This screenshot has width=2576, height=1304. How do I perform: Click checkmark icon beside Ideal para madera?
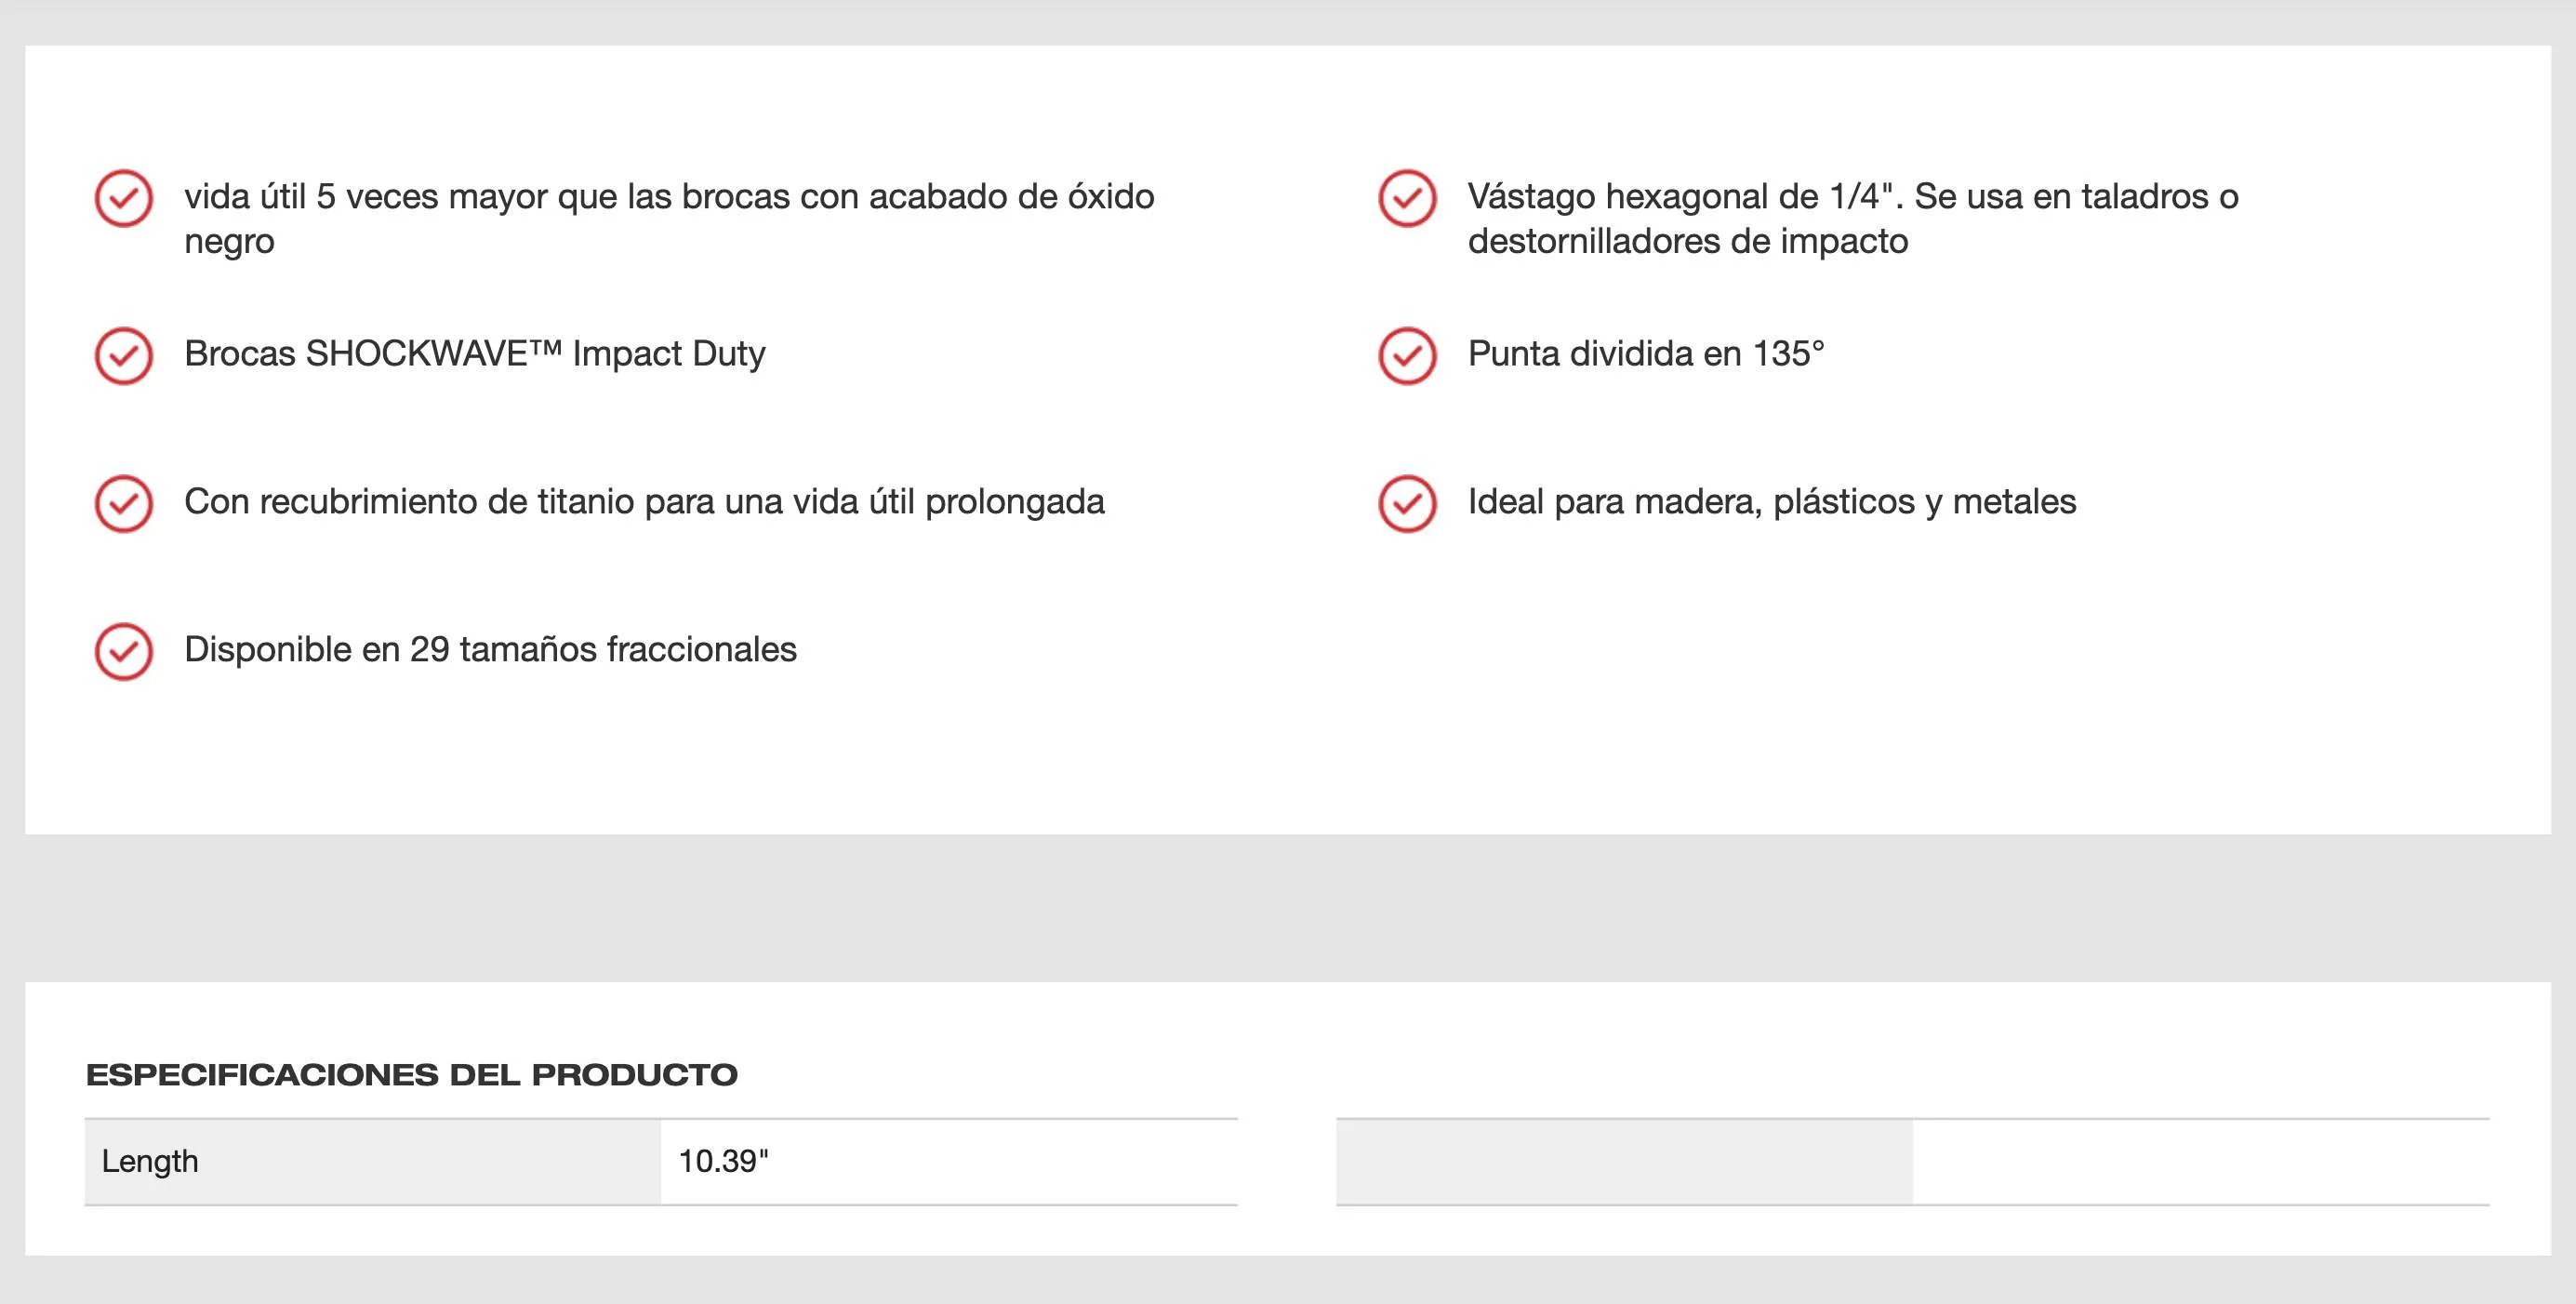1407,503
